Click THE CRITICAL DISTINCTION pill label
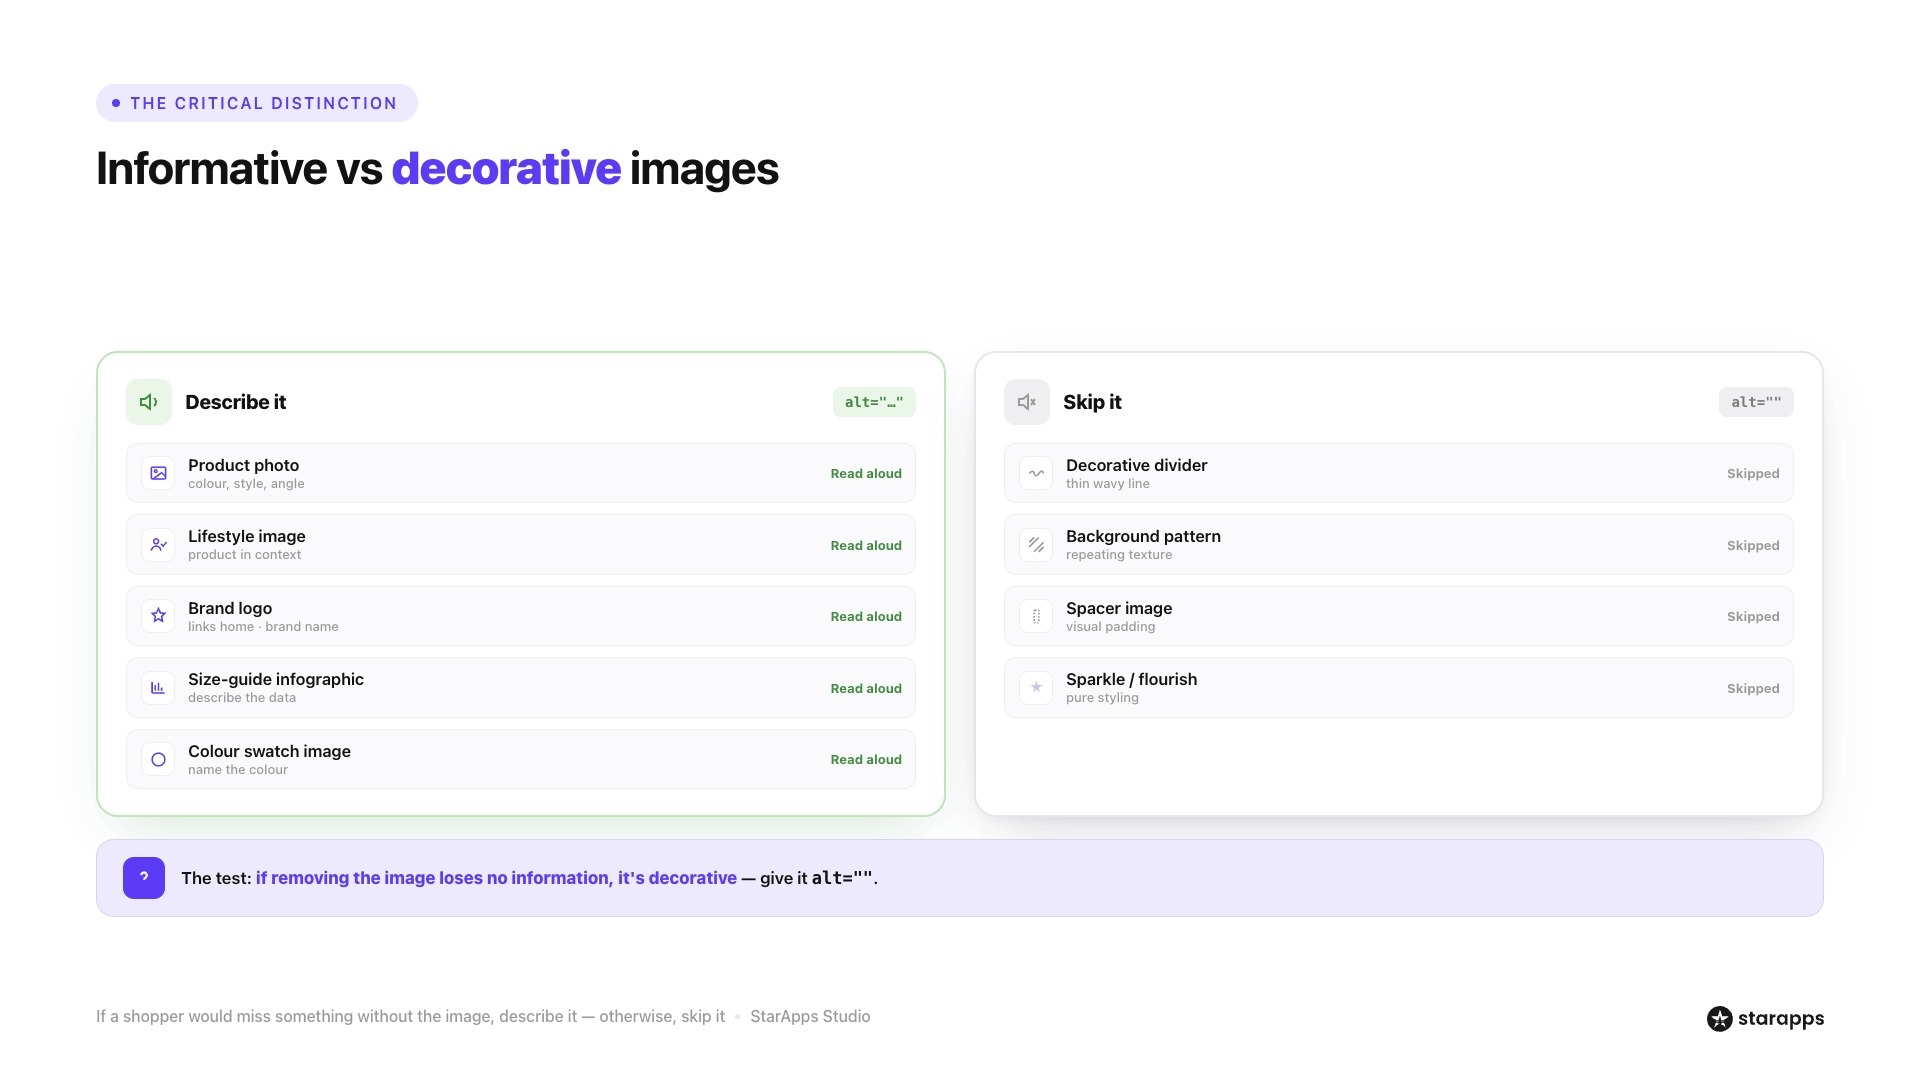The width and height of the screenshot is (1920, 1080). click(x=257, y=103)
